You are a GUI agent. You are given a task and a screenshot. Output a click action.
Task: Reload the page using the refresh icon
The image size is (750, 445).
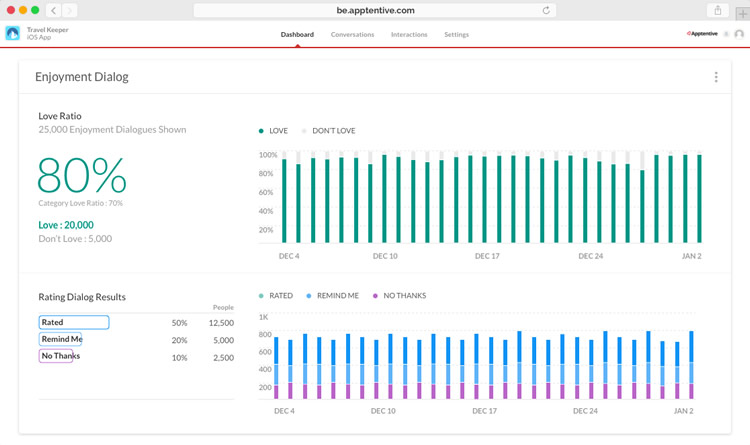pos(546,10)
